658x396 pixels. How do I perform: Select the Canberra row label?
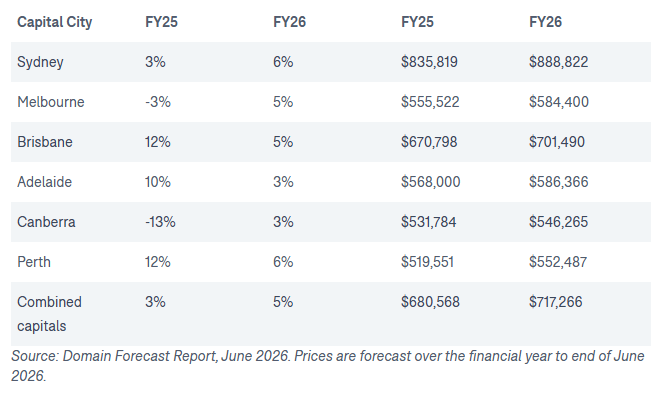(x=46, y=221)
